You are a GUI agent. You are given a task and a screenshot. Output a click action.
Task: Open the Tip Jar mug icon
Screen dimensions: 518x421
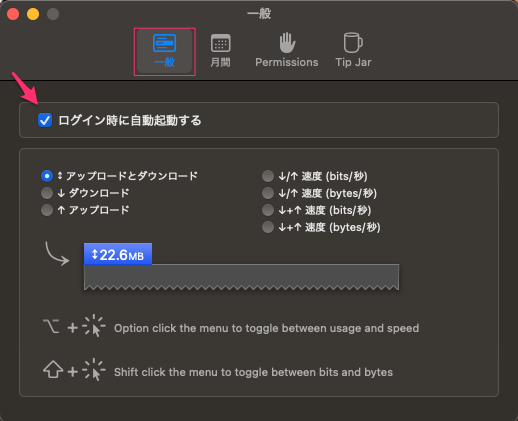pos(353,43)
